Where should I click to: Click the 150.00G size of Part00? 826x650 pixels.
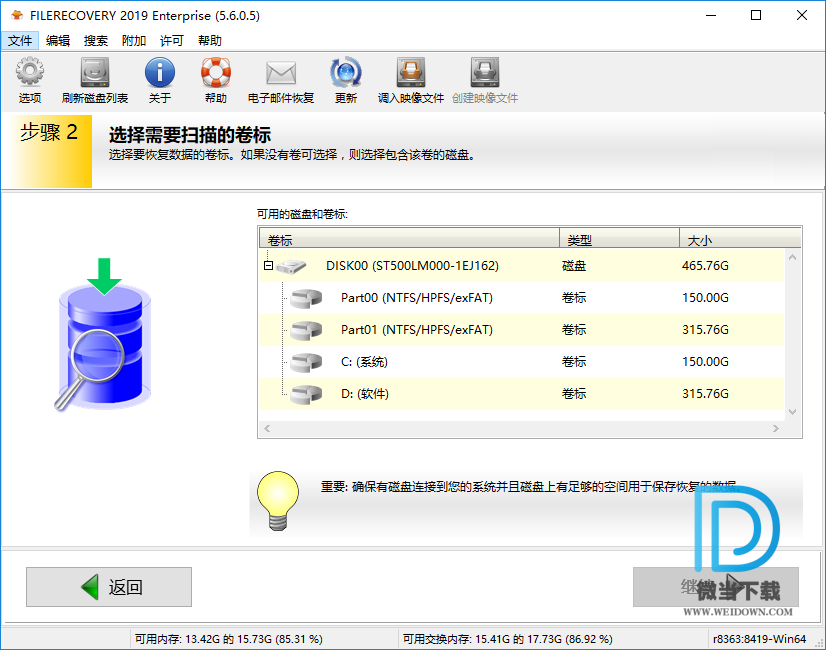tap(705, 298)
